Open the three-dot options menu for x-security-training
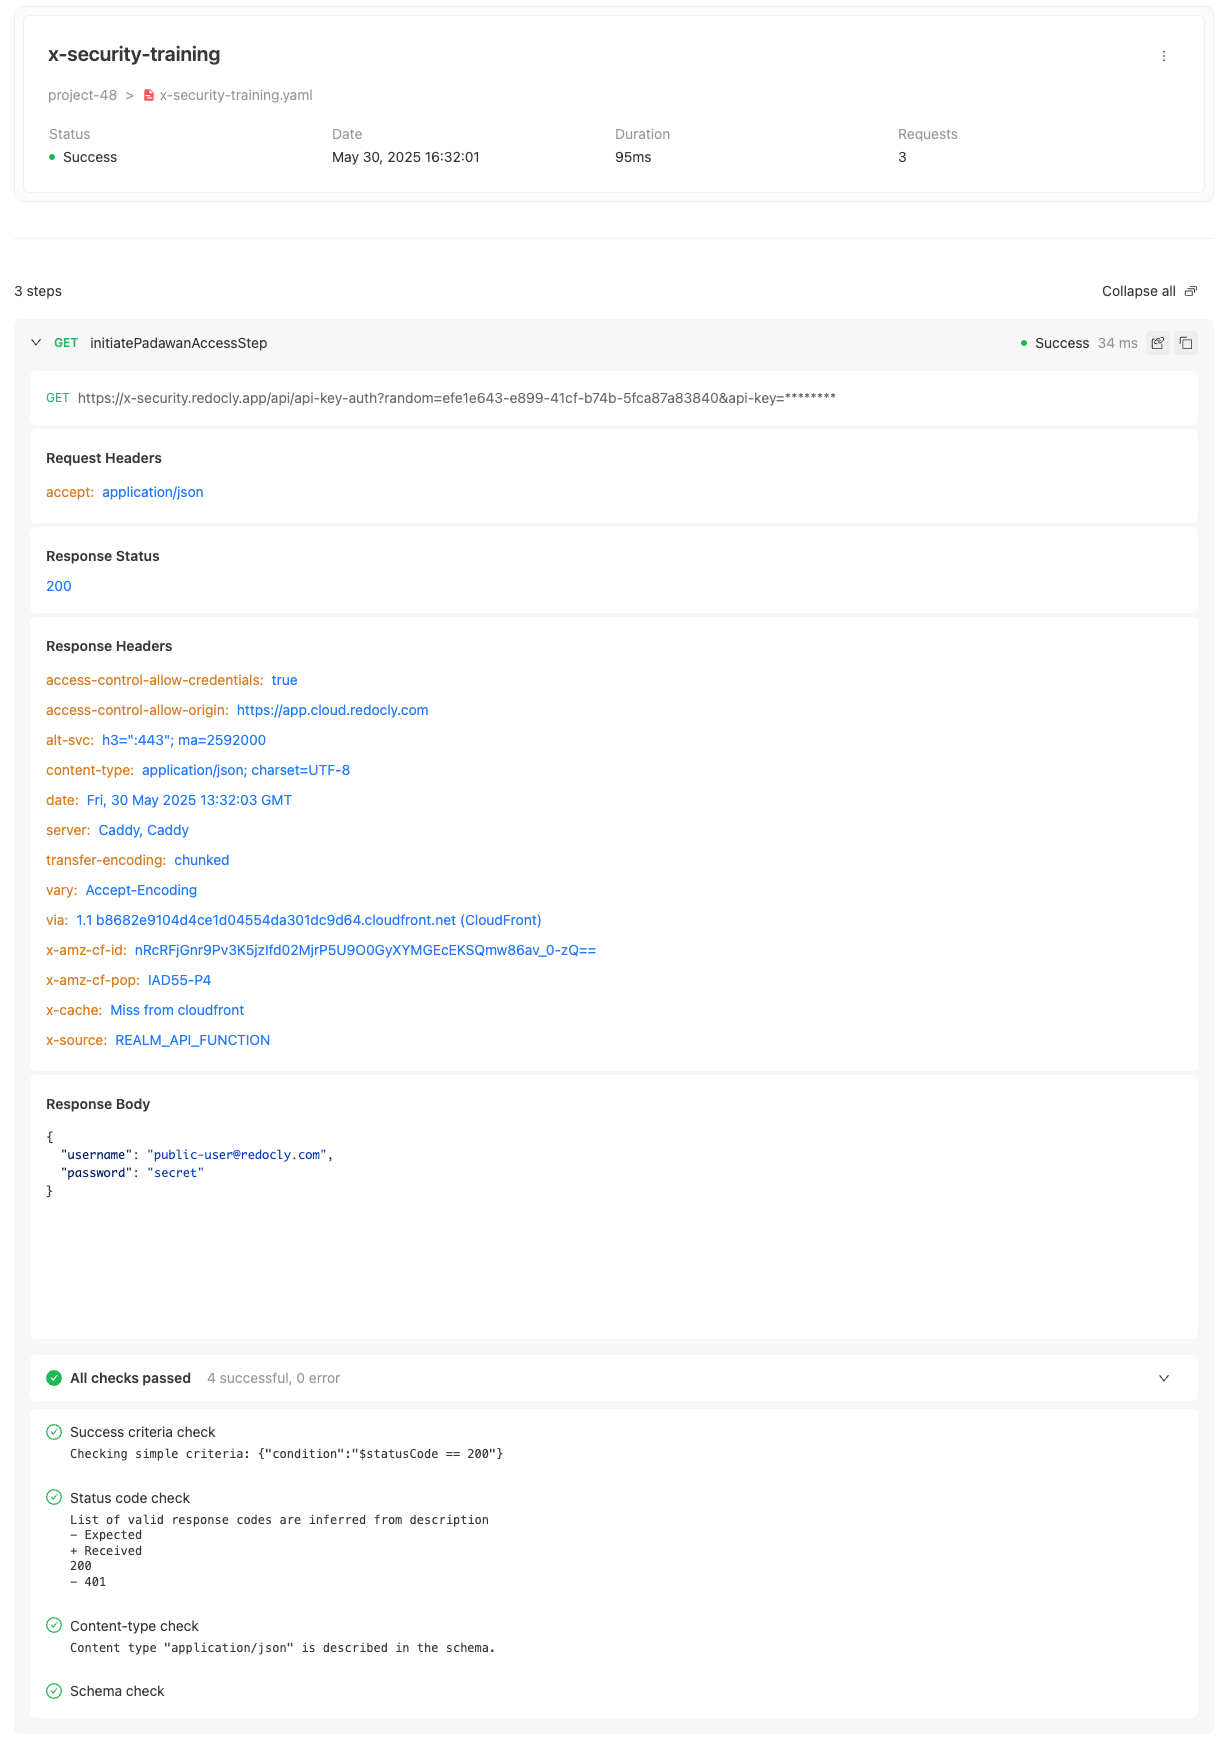This screenshot has width=1230, height=1738. tap(1163, 56)
